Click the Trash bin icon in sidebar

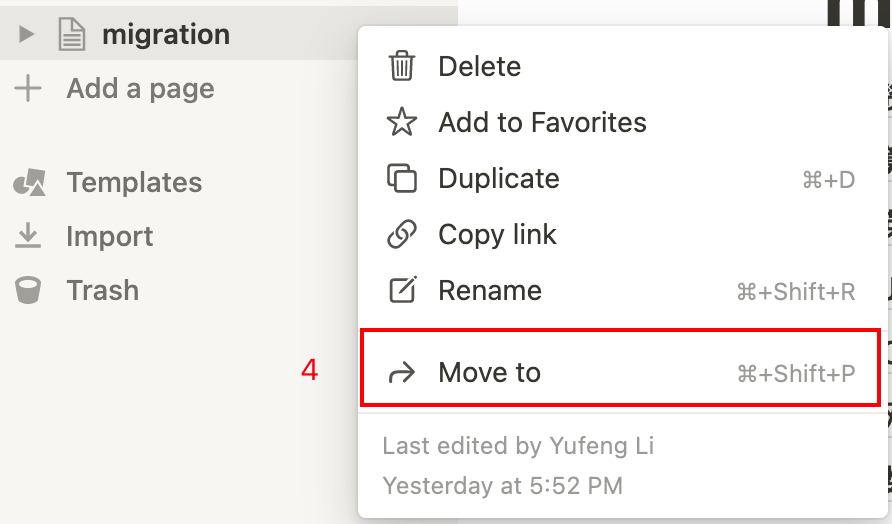tap(28, 291)
